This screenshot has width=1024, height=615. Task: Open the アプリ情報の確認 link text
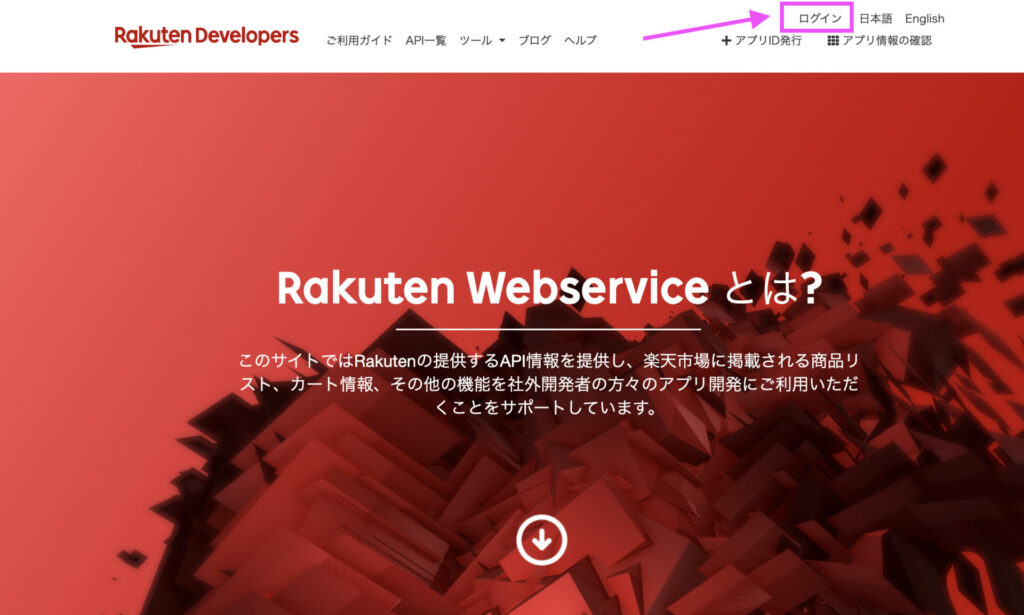[x=887, y=40]
